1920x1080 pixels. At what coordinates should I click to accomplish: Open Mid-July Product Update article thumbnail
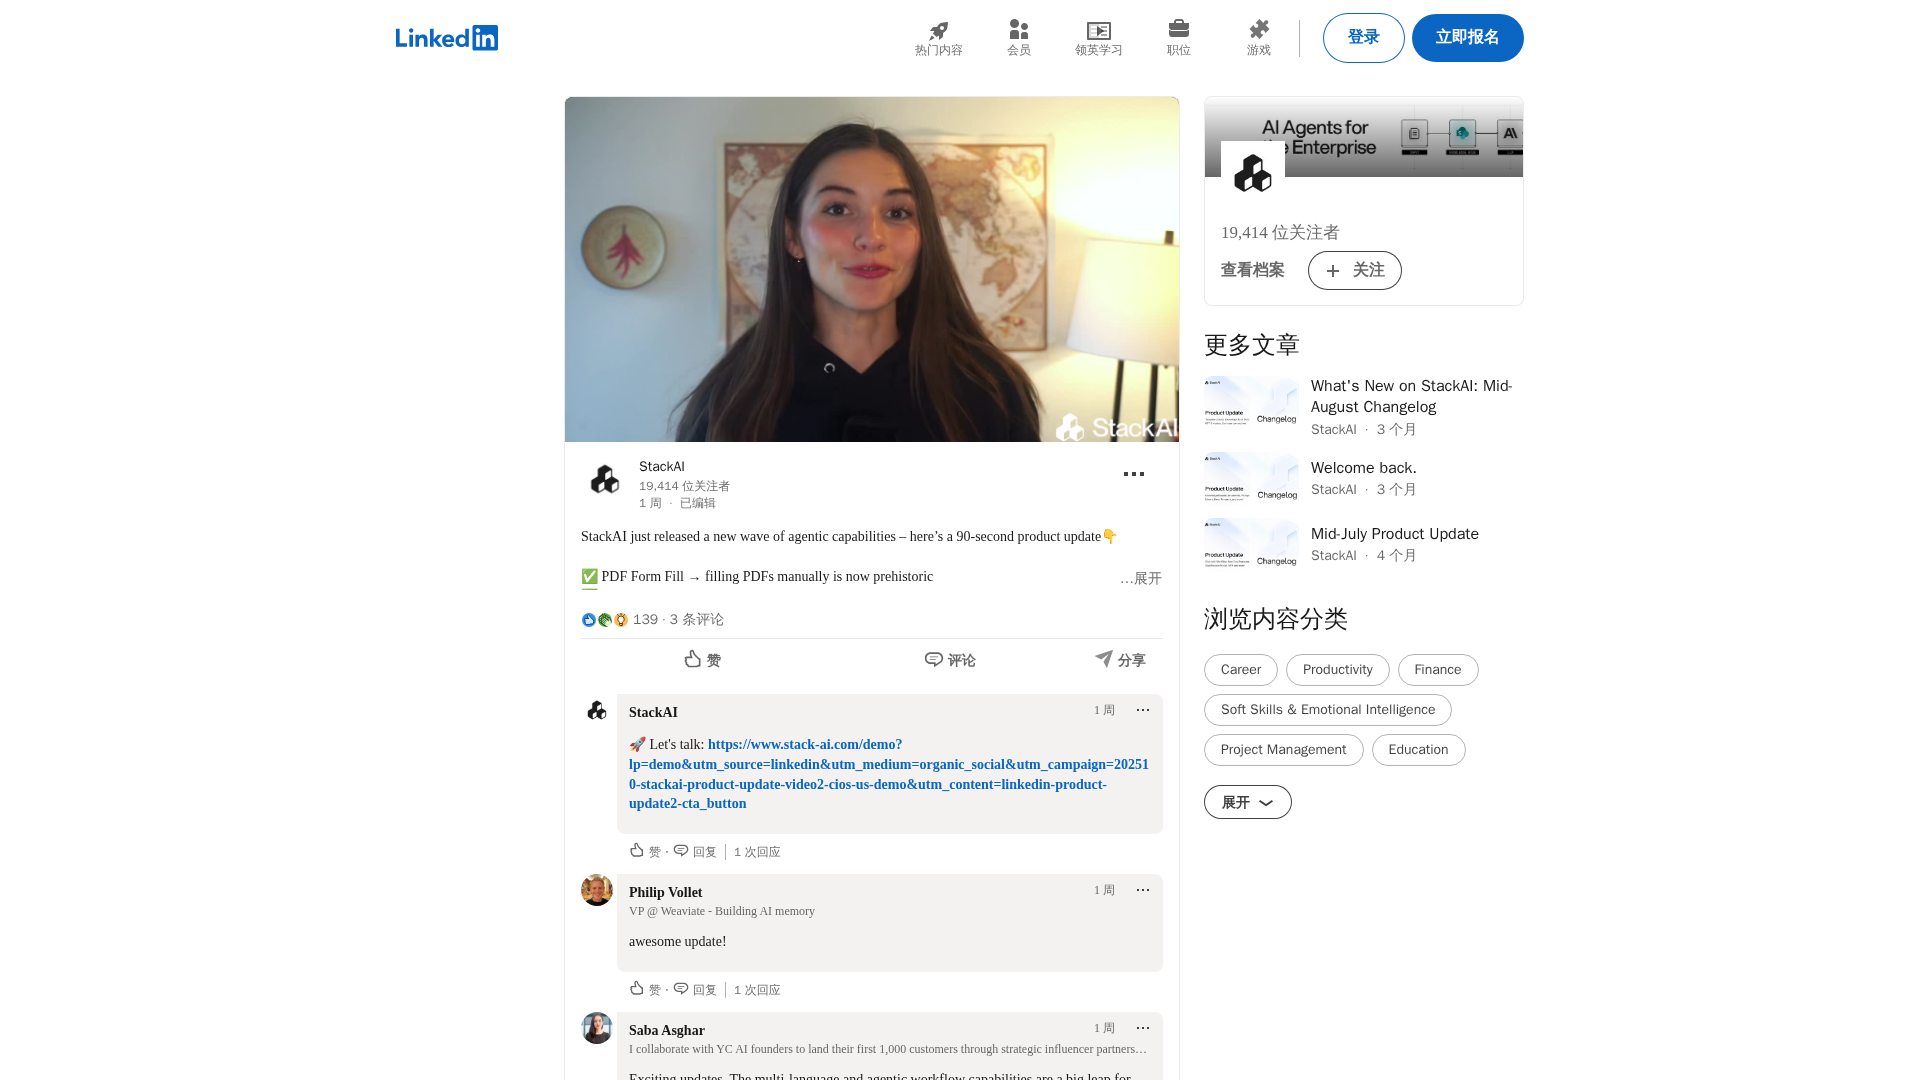click(x=1251, y=543)
